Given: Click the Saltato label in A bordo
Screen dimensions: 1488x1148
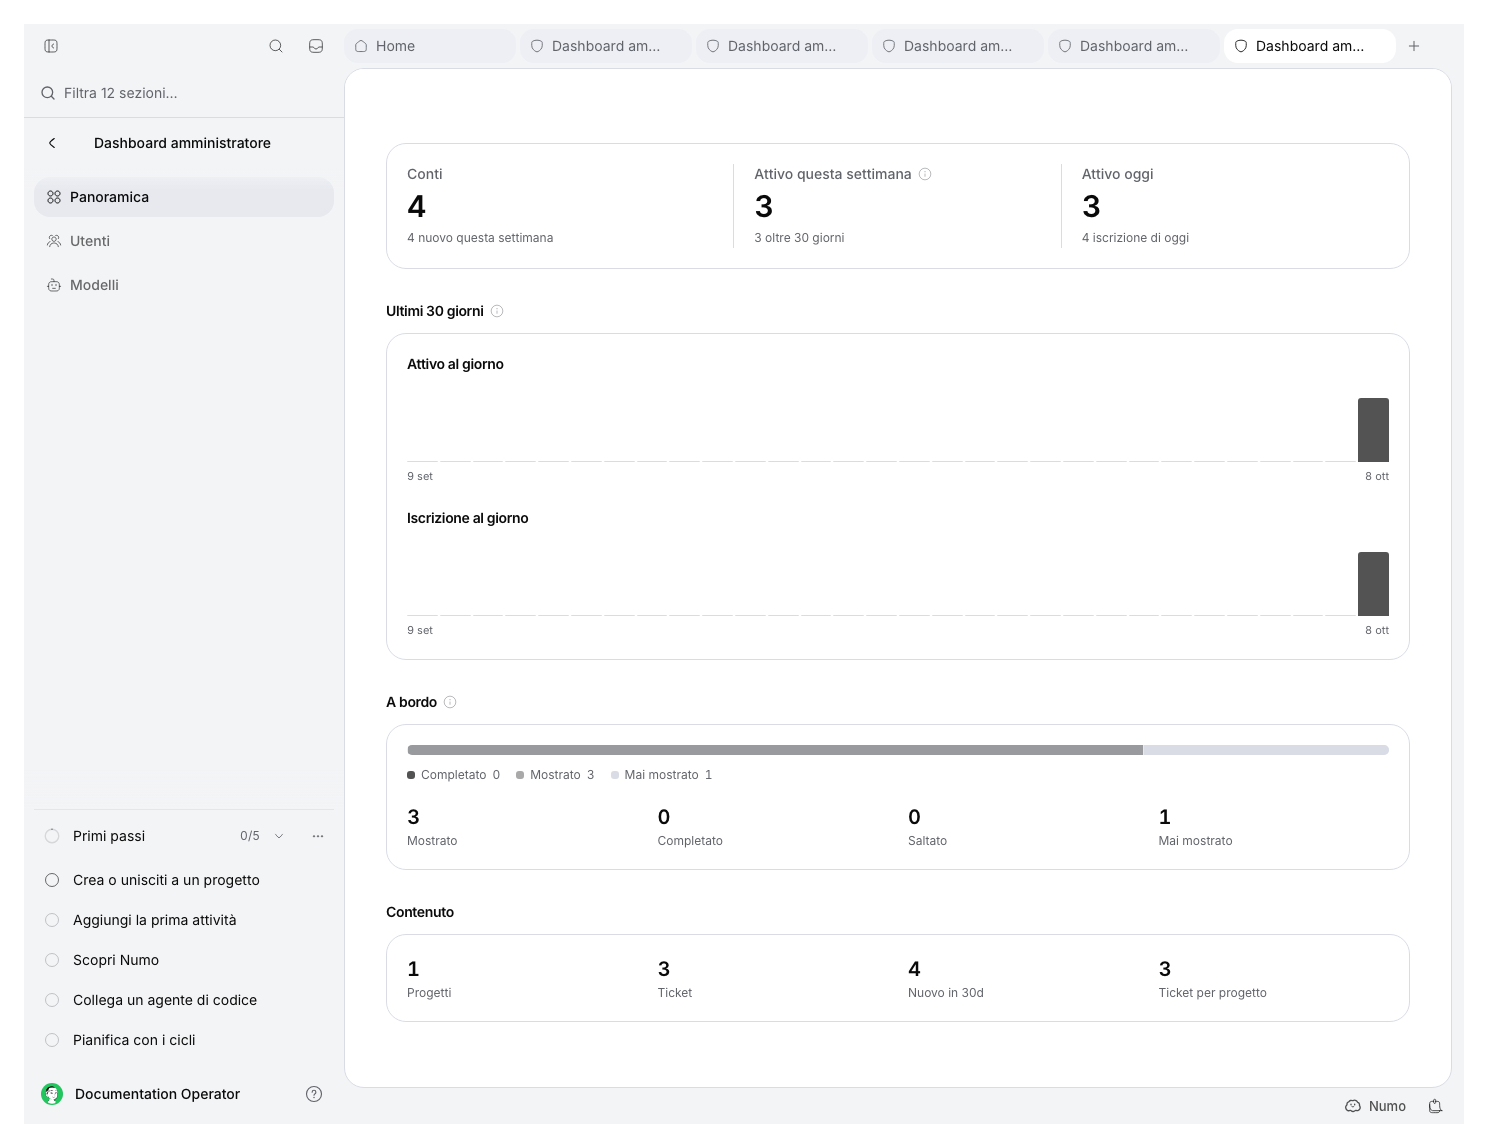Looking at the screenshot, I should tap(927, 841).
